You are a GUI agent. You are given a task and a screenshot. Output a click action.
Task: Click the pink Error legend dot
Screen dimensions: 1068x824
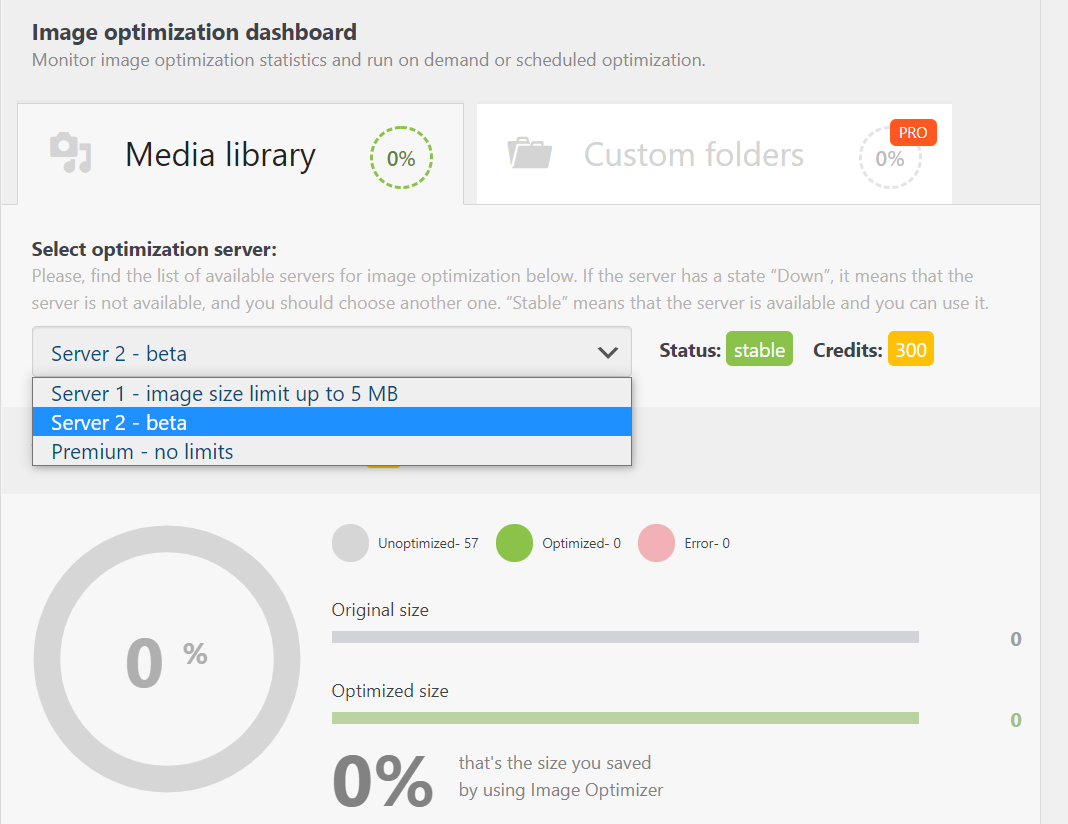(x=656, y=543)
